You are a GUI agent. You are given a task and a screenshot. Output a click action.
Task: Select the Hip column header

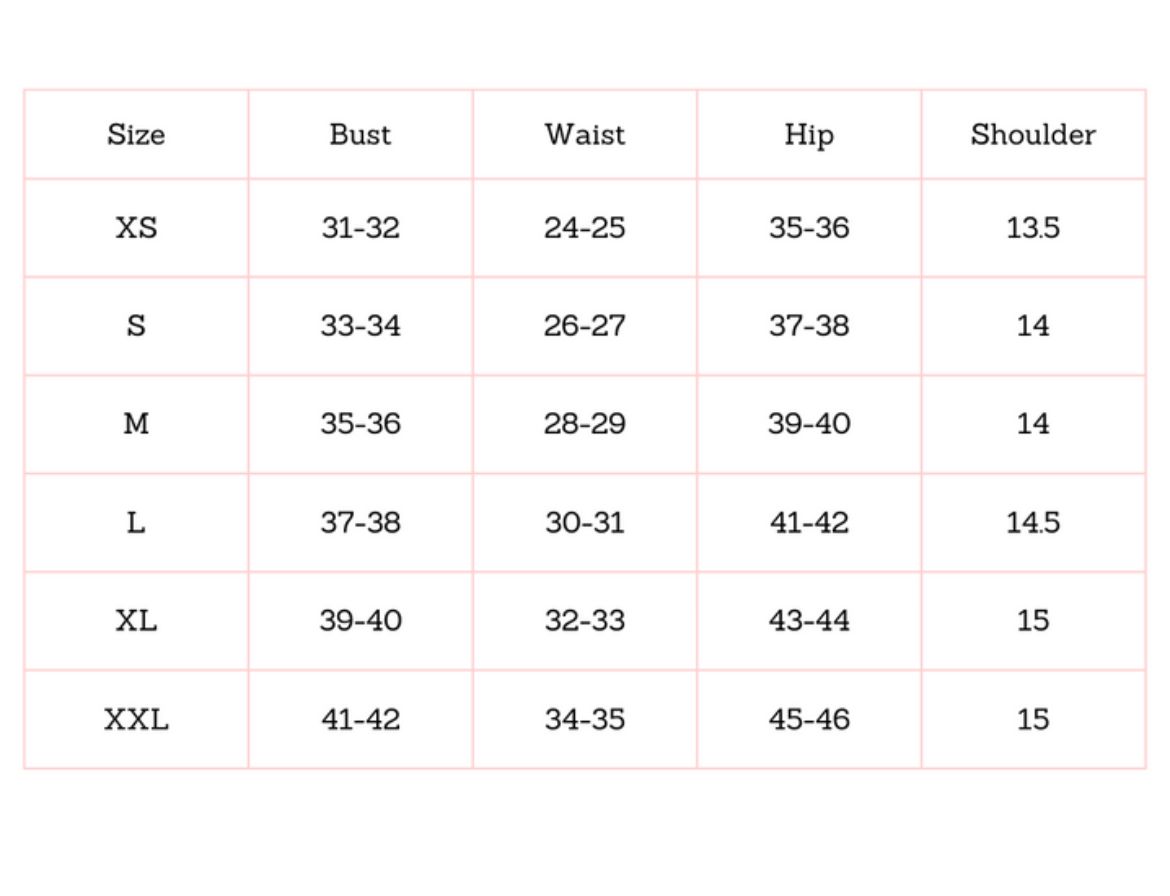(808, 135)
